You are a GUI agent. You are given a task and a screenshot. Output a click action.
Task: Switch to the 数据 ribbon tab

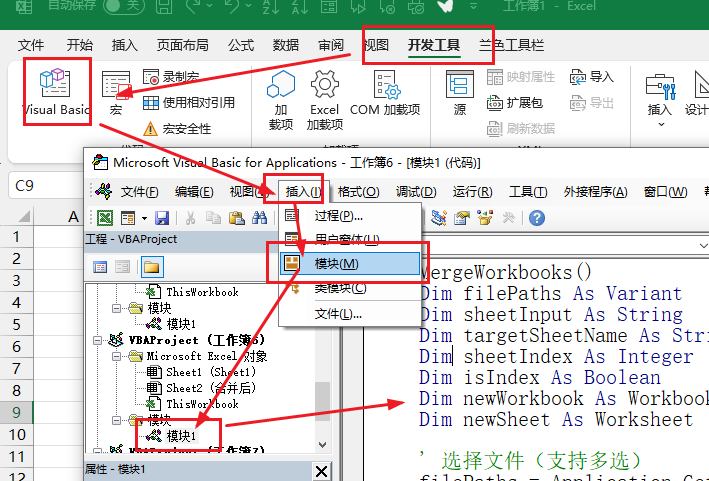285,45
